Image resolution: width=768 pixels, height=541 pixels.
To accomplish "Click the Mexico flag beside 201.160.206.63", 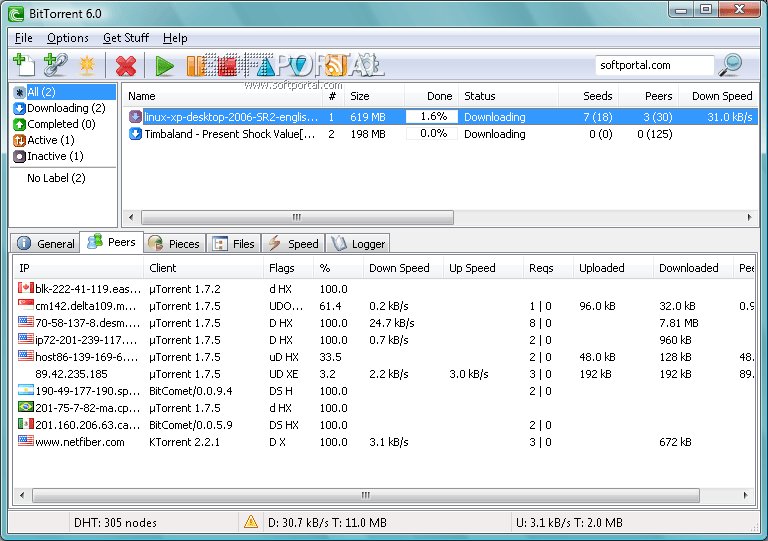I will click(x=26, y=424).
